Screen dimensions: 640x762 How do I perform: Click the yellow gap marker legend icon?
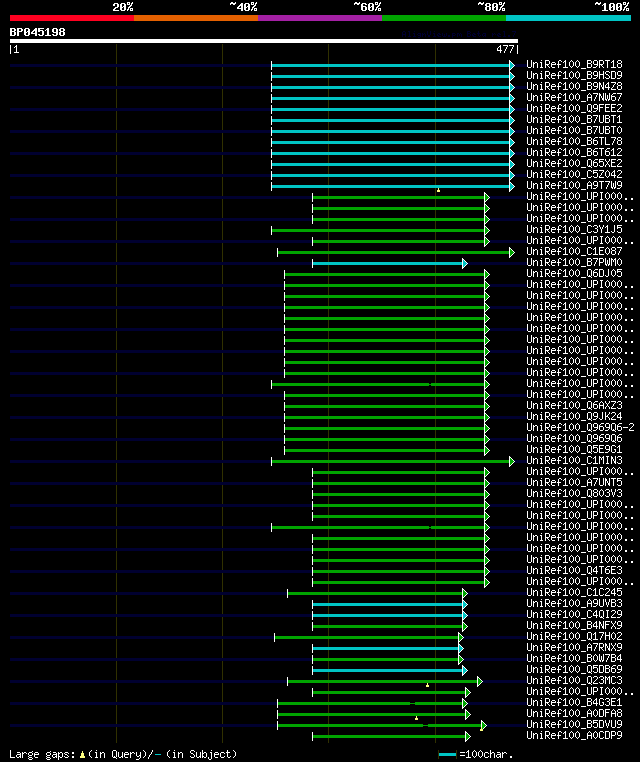click(x=82, y=755)
